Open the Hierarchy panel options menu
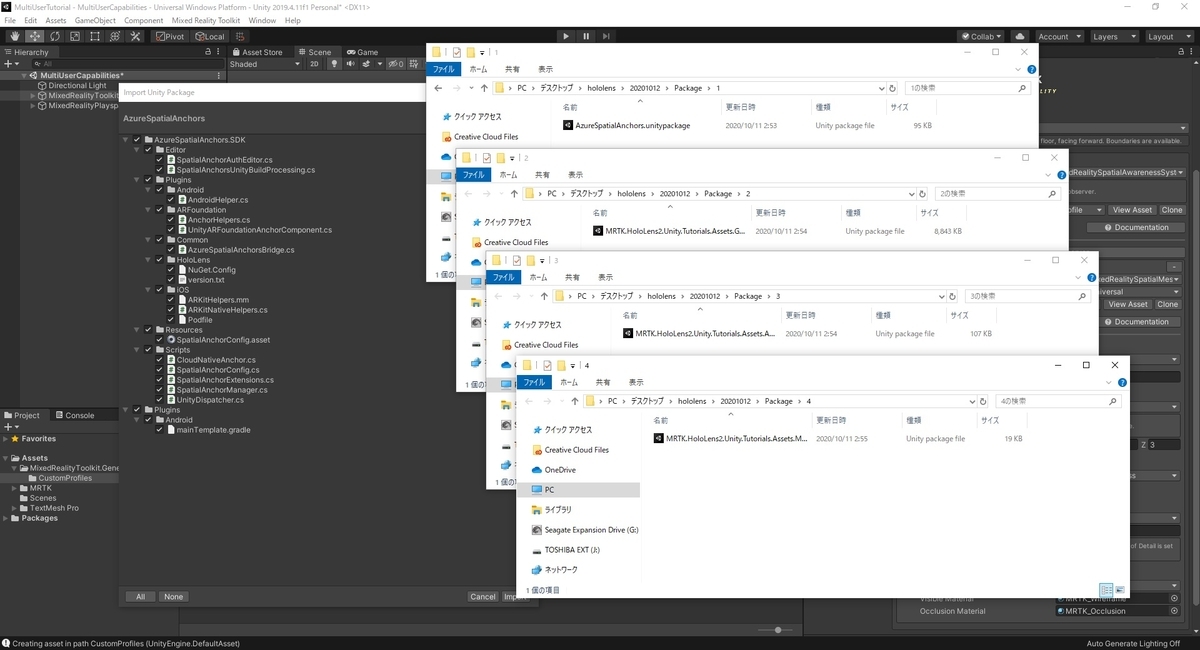This screenshot has width=1200, height=650. pos(219,52)
